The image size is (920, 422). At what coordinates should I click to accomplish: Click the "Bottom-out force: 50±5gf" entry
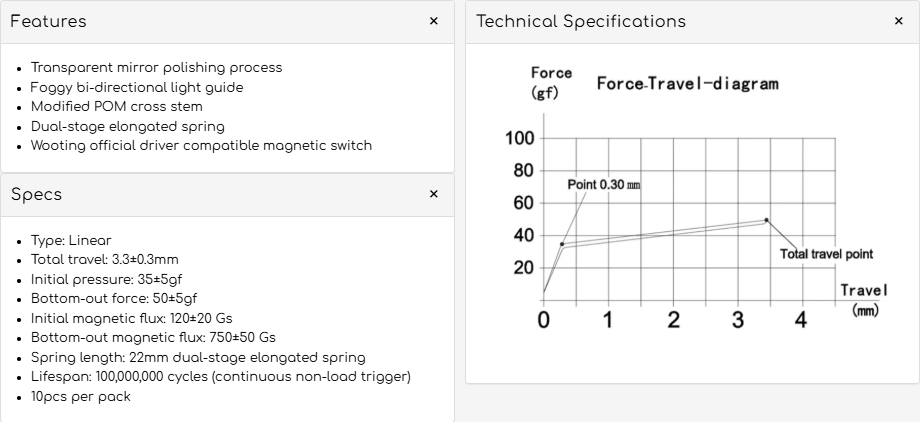114,298
